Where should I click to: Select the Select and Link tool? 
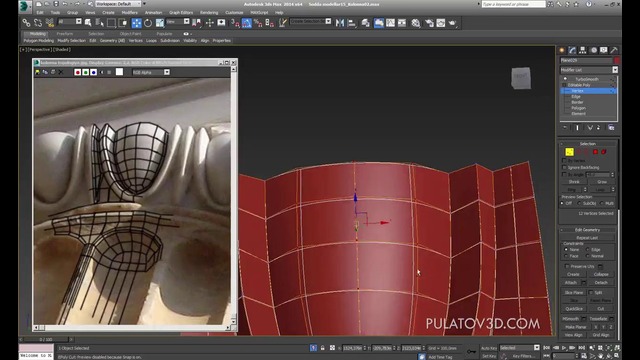26,23
